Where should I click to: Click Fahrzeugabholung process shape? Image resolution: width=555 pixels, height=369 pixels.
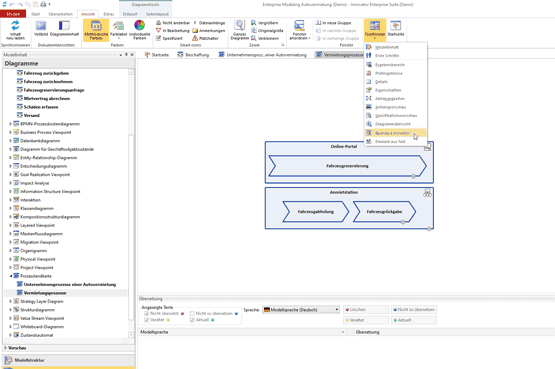pos(316,212)
